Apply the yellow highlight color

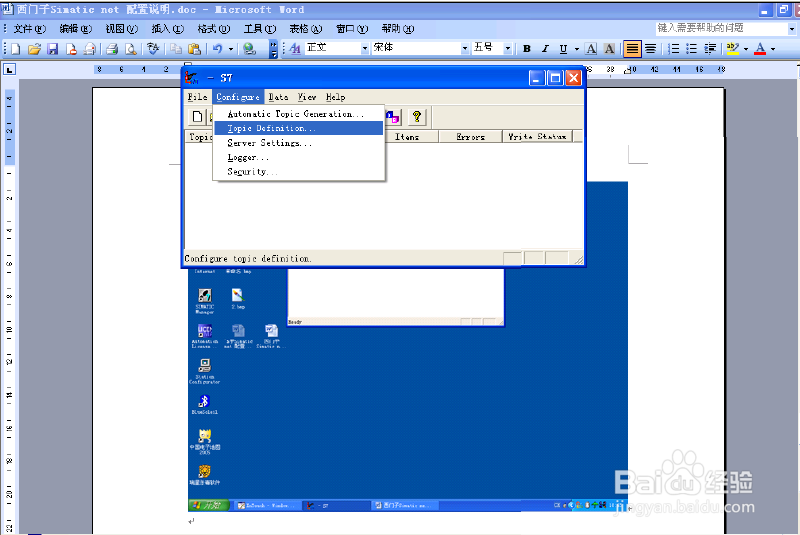pos(733,49)
